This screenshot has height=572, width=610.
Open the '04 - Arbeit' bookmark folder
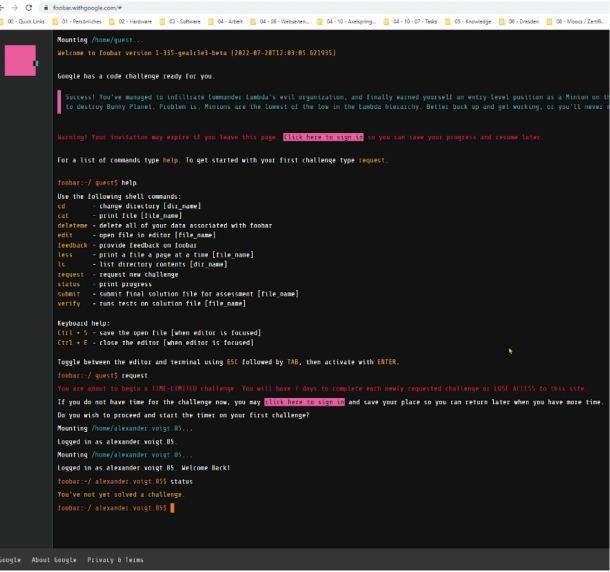click(226, 22)
